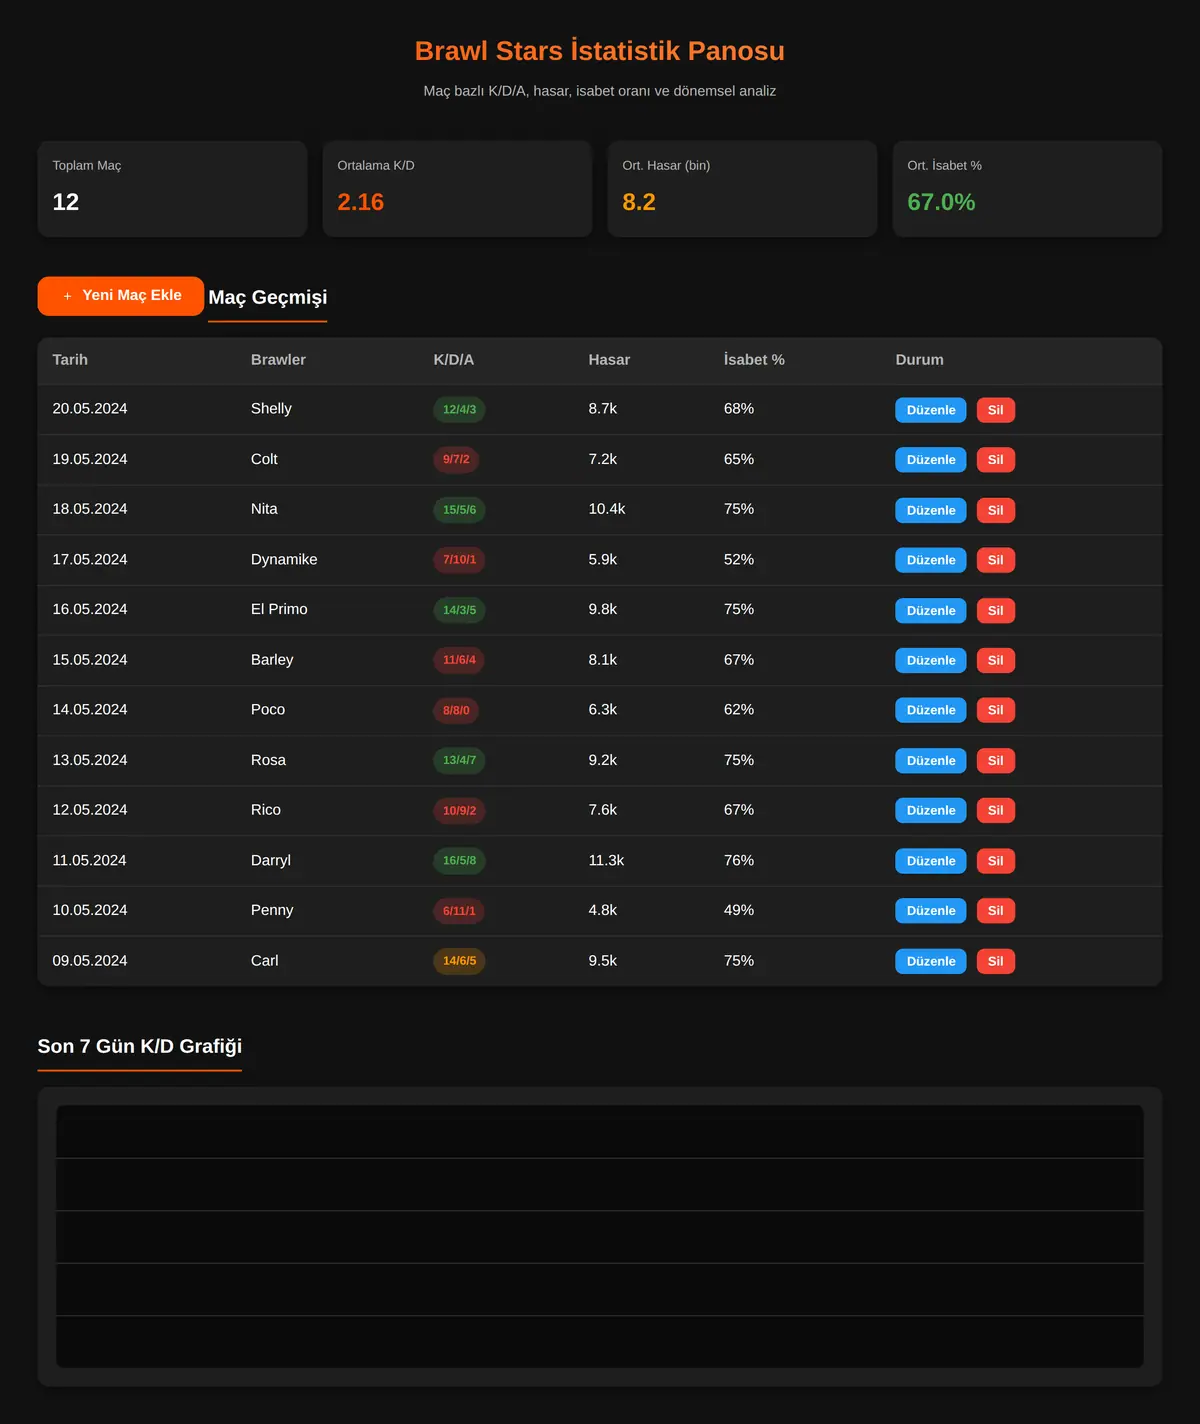Click the Toplam Maç value 12
1200x1424 pixels.
(66, 202)
